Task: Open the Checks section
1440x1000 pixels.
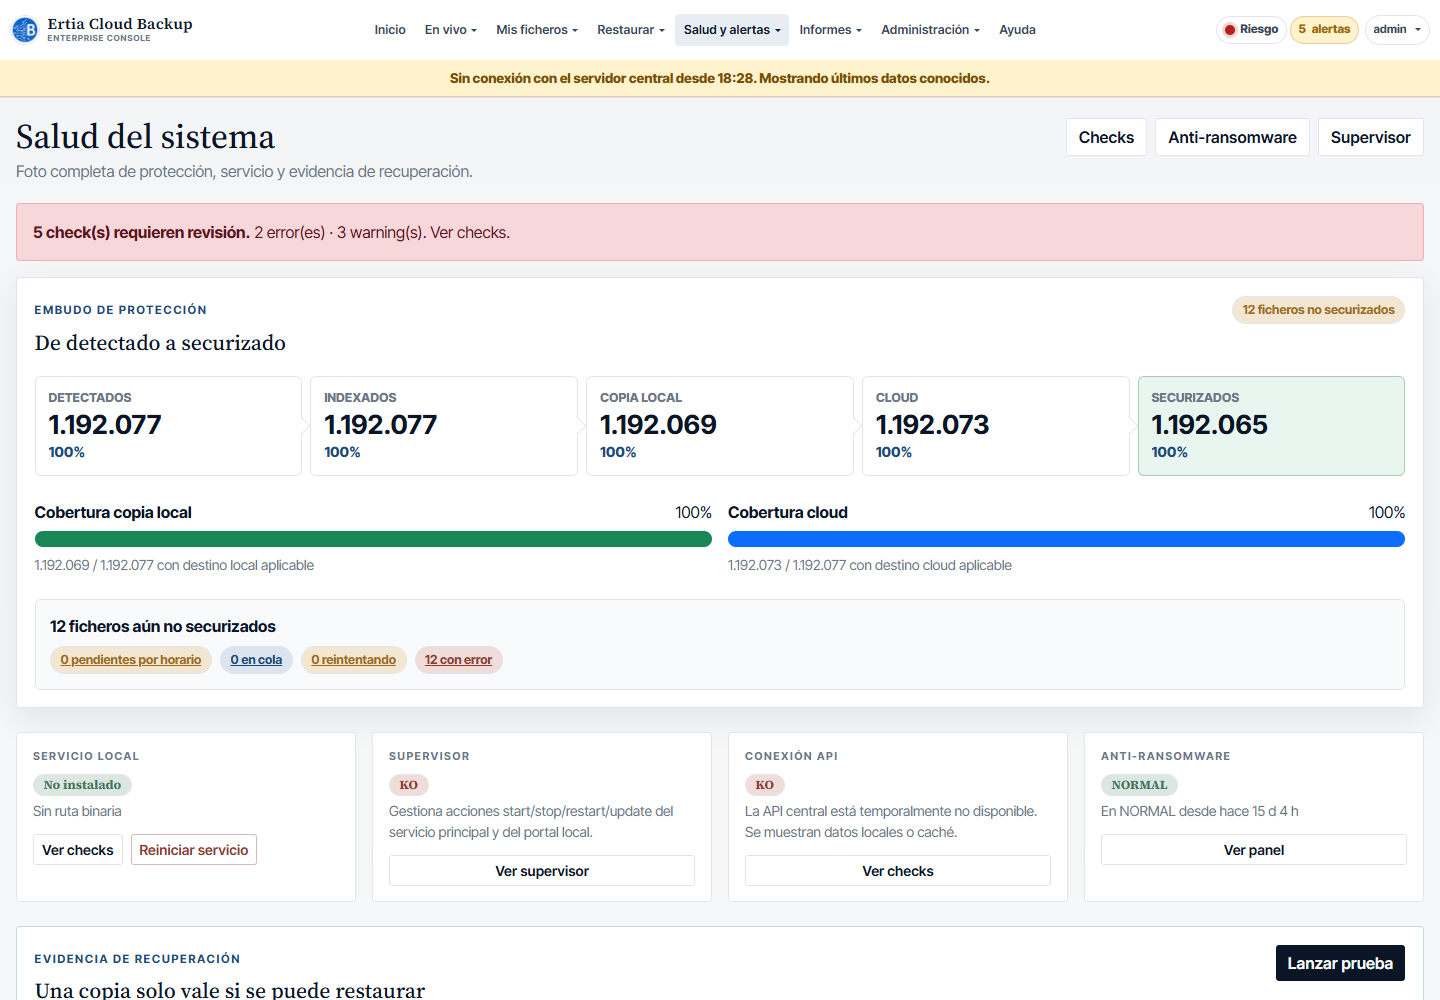Action: 1106,137
